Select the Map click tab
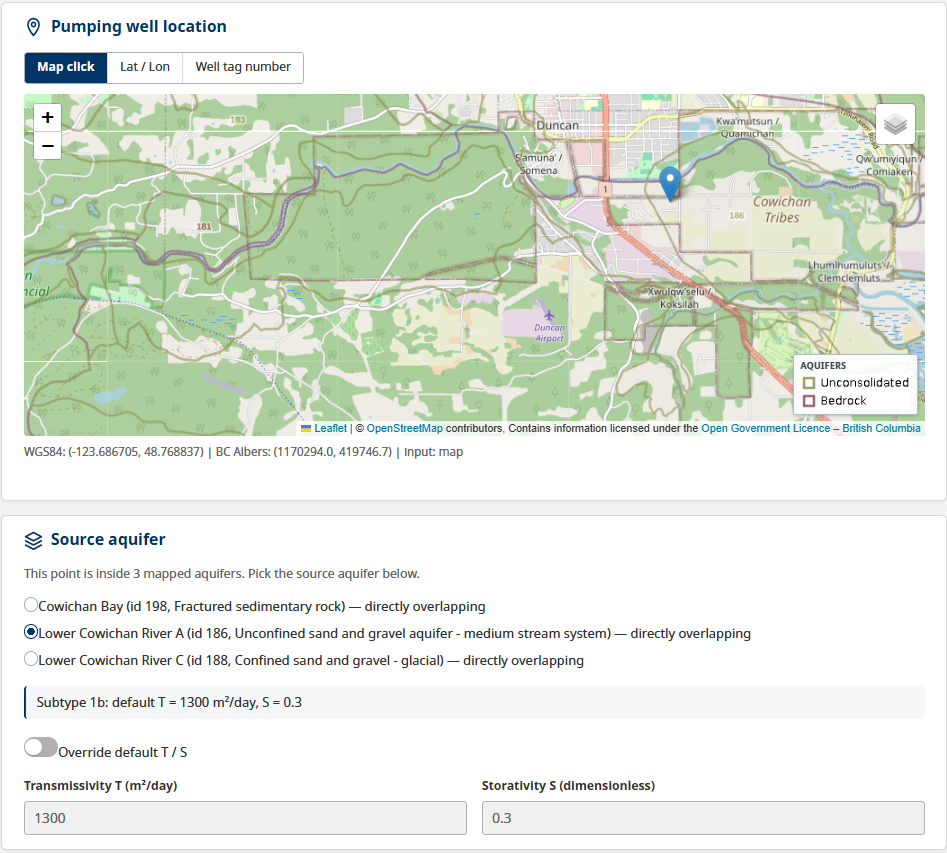The height and width of the screenshot is (853, 947). [66, 67]
